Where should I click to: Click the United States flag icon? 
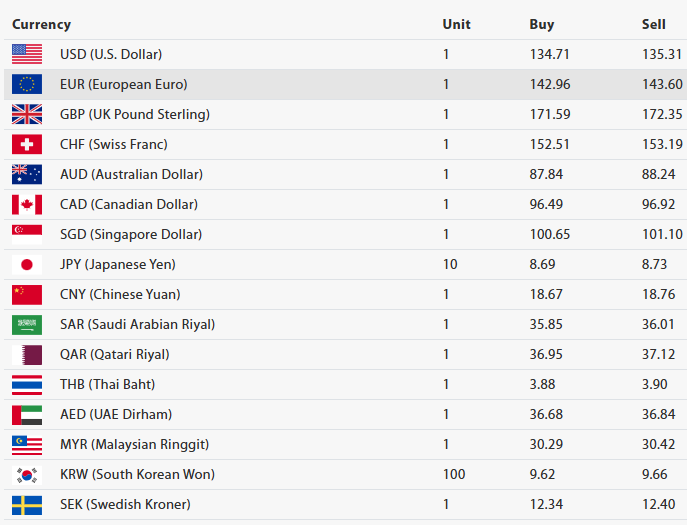pos(27,54)
